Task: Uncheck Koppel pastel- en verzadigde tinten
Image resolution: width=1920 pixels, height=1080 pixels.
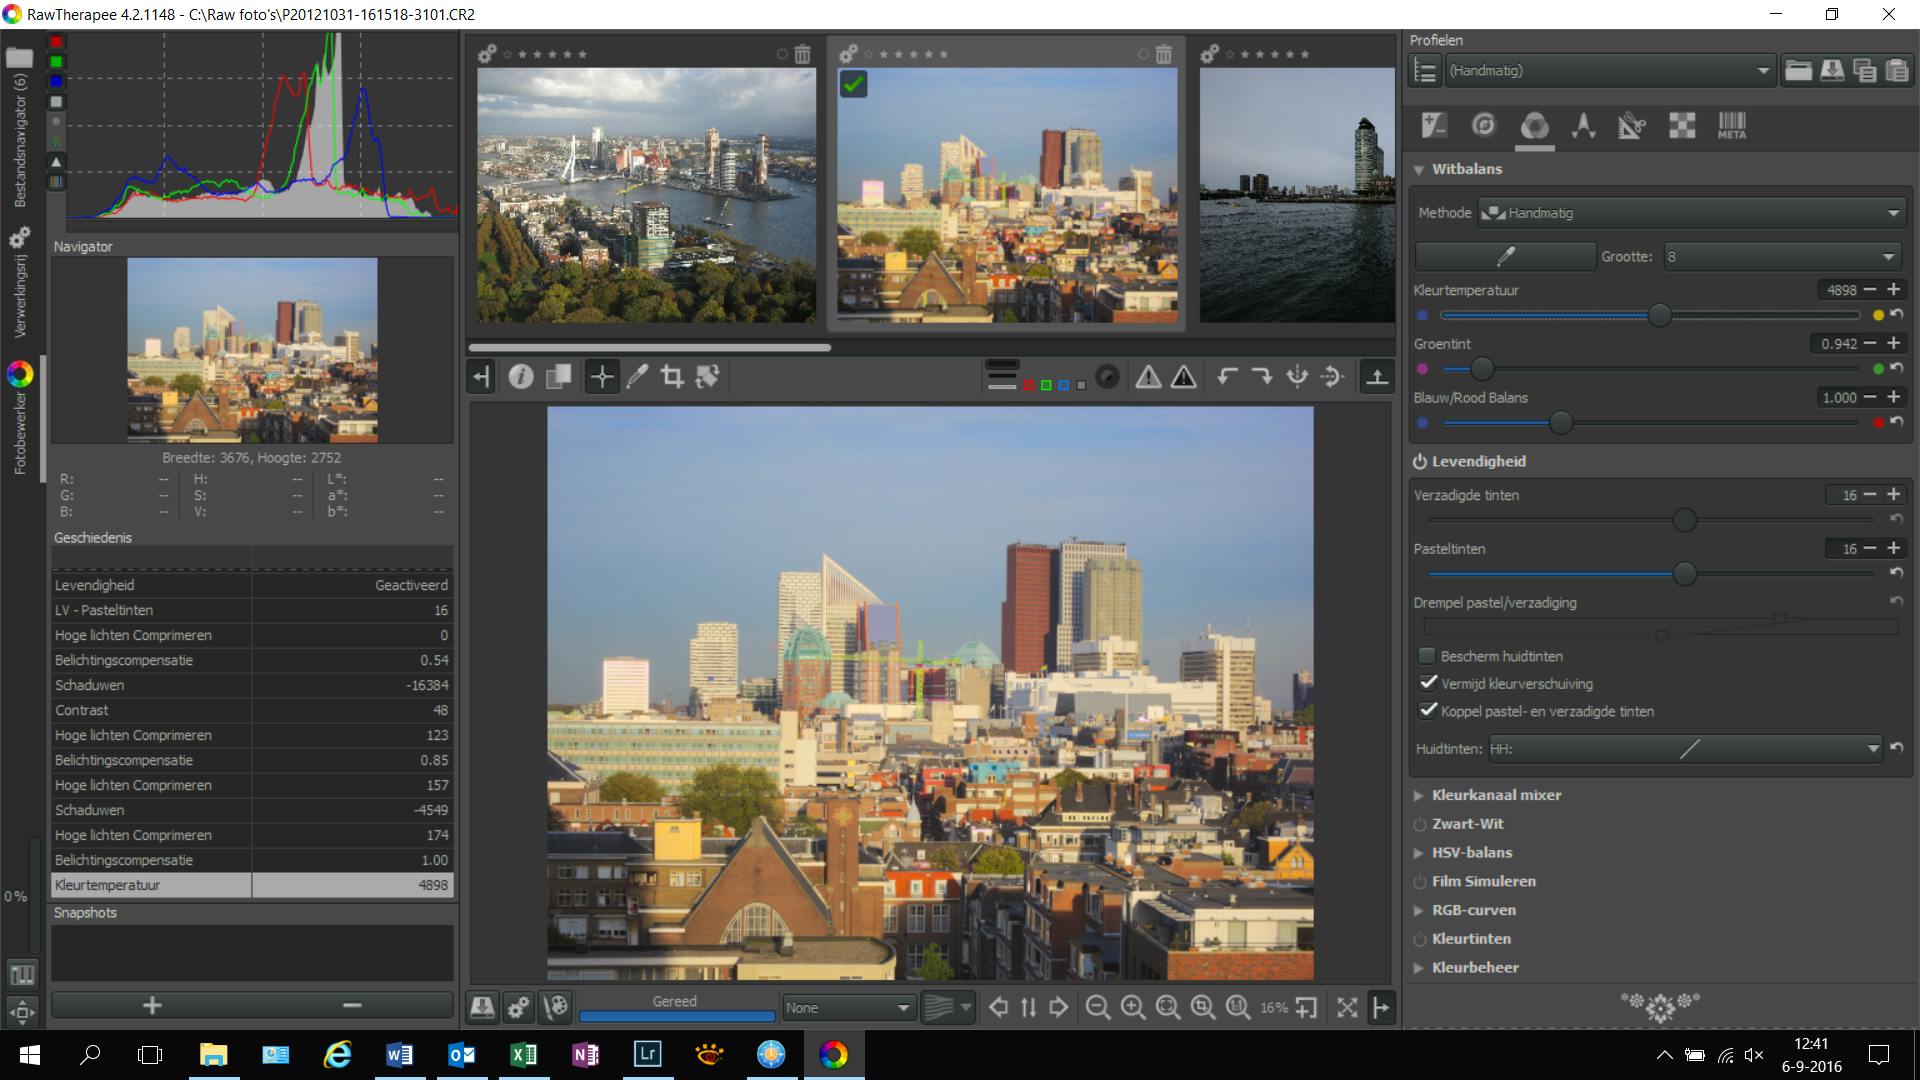Action: tap(1427, 711)
